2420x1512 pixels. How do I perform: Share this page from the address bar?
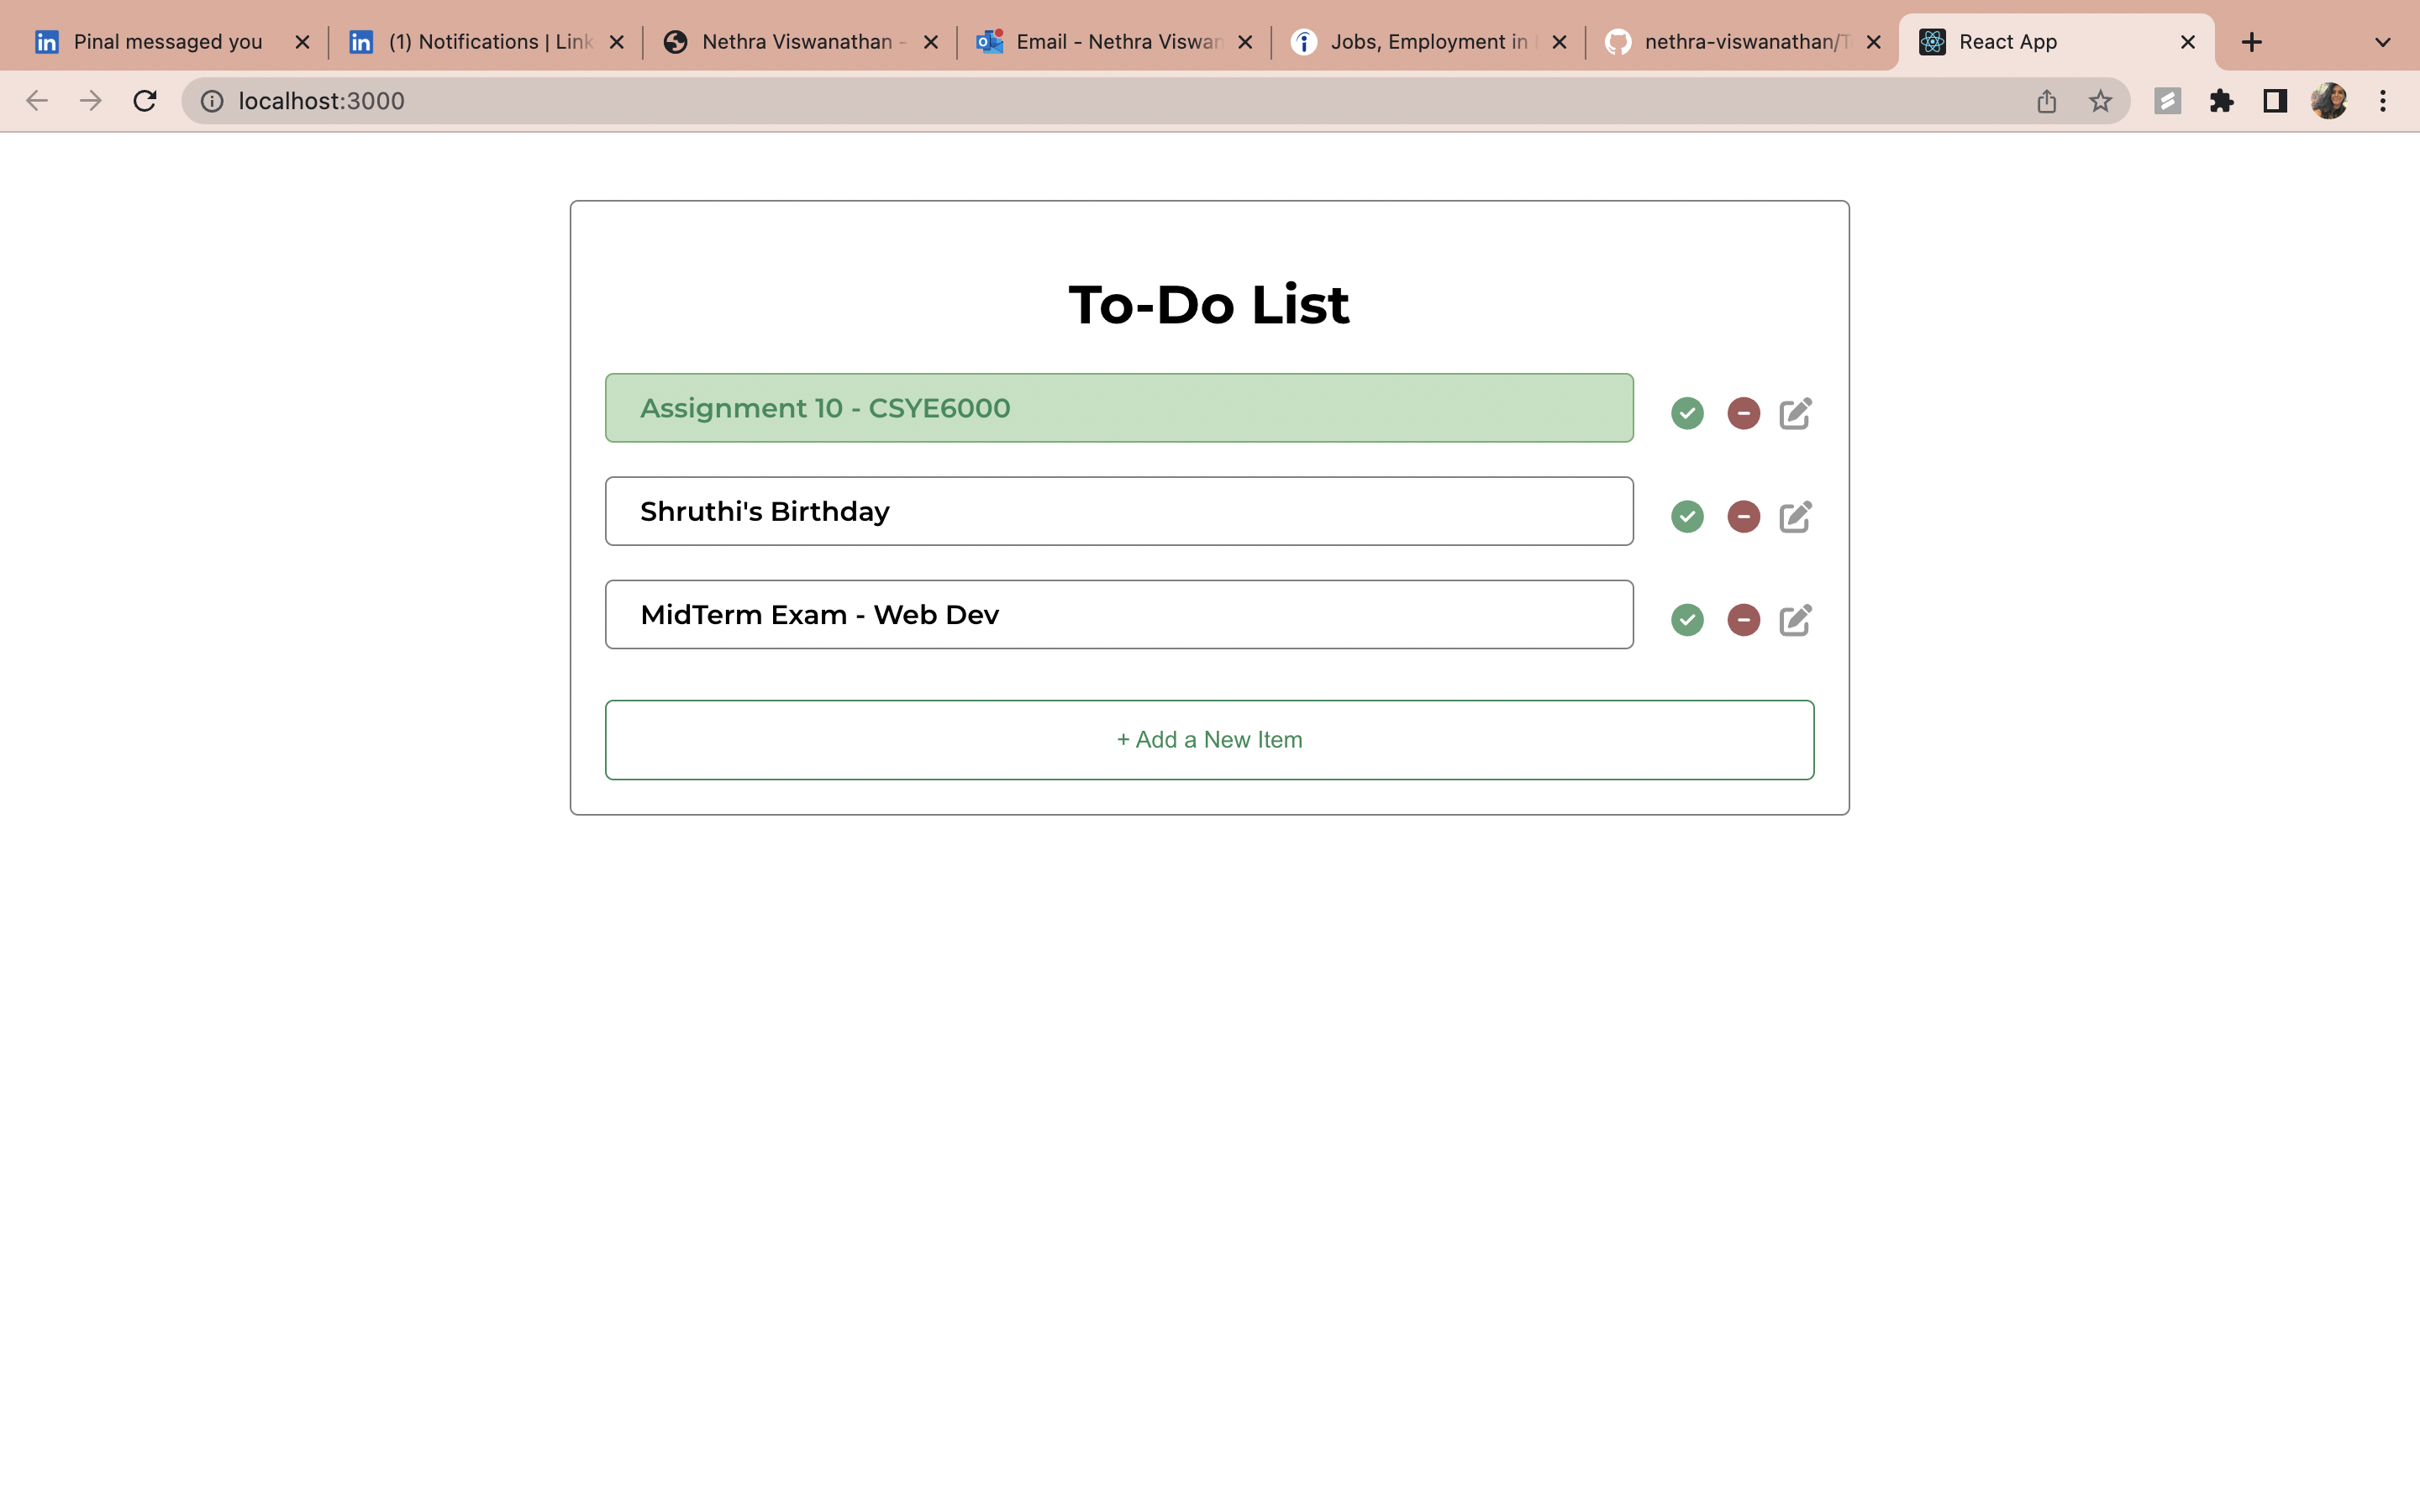2046,101
